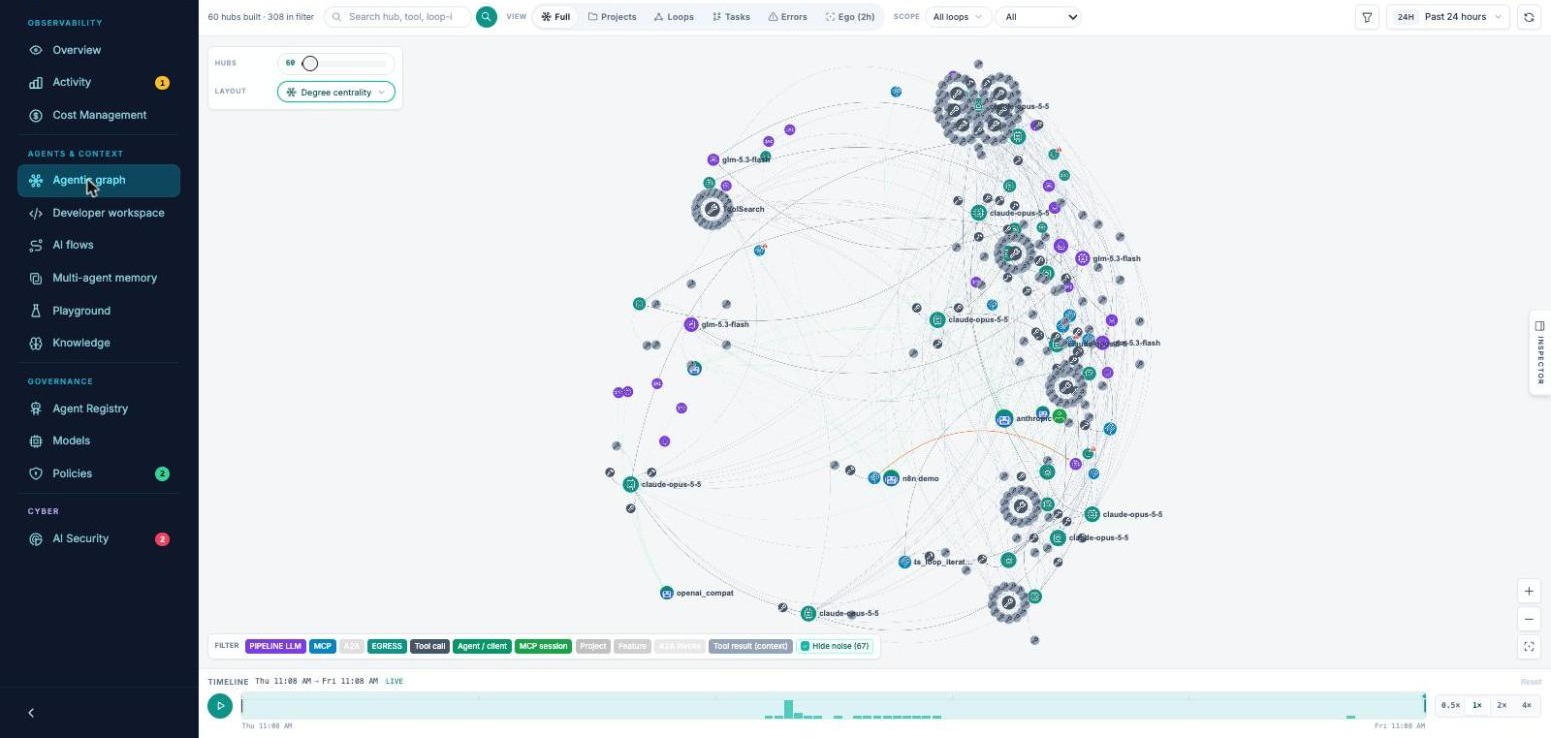The height and width of the screenshot is (738, 1551).
Task: Open Developer workspace
Action: point(98,213)
